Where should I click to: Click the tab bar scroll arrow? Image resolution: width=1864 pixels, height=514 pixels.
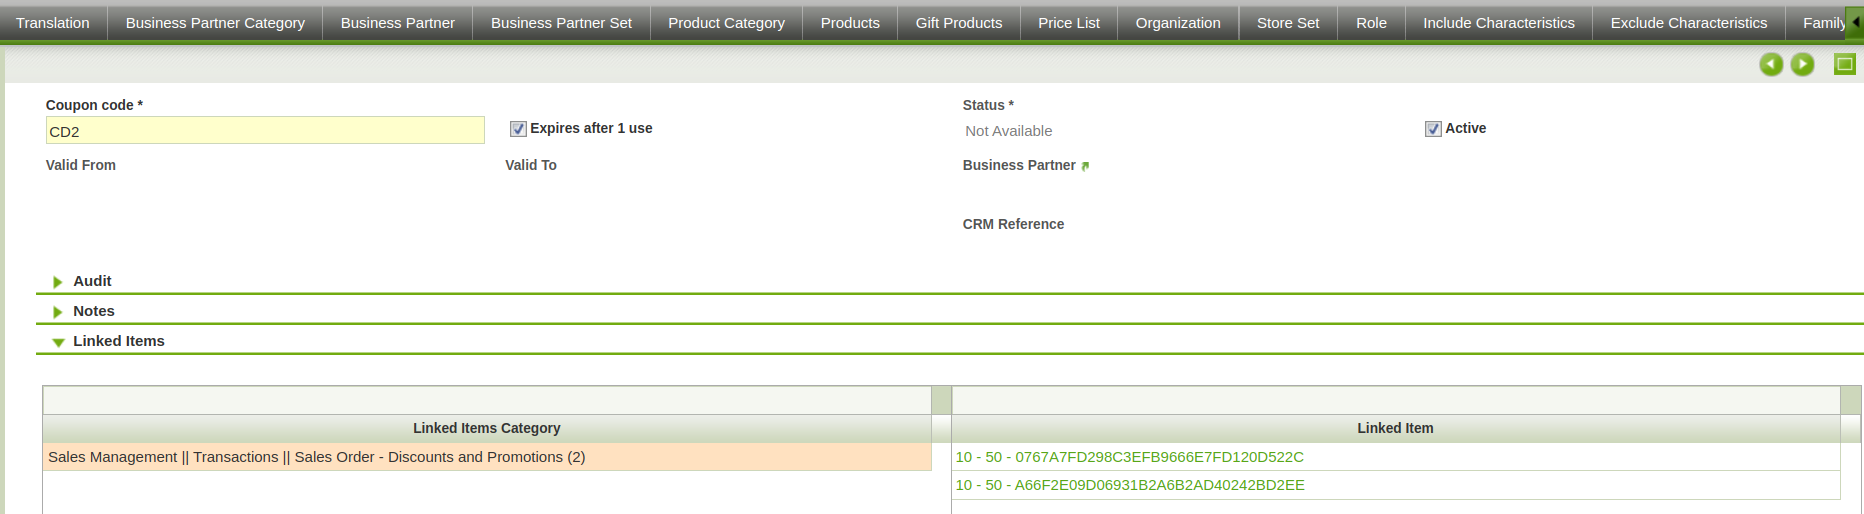(x=1855, y=22)
